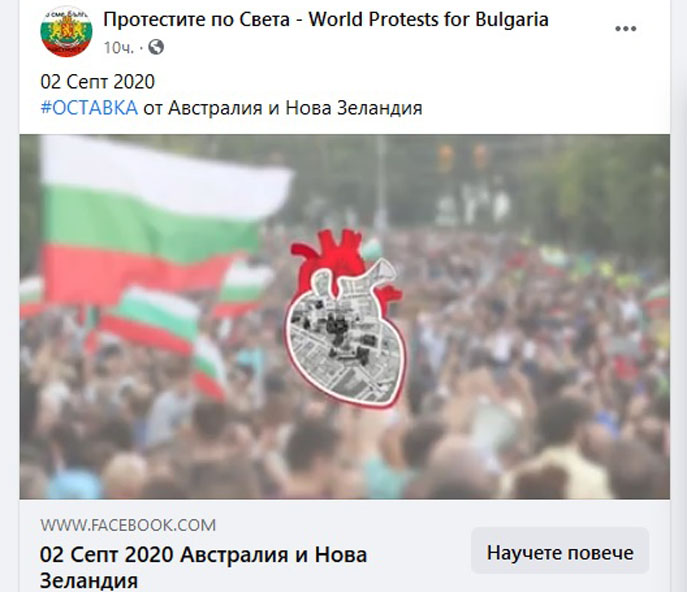
Task: Click the public globe privacy icon
Action: coord(156,47)
